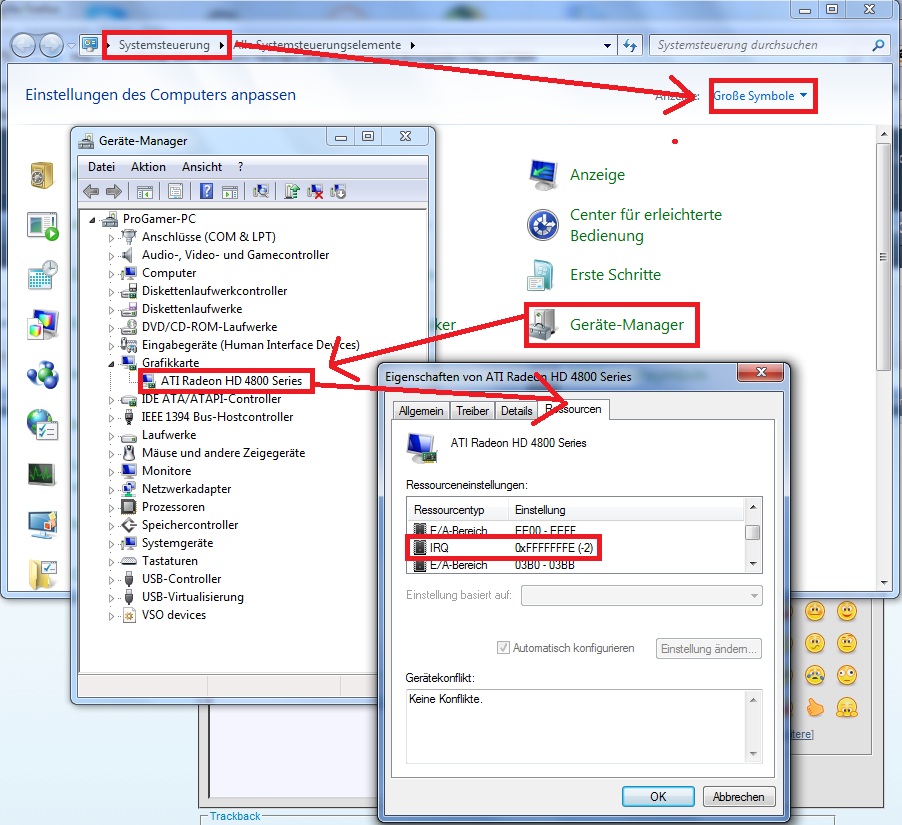Open the Anzeige control panel icon
The image size is (902, 825).
(x=543, y=174)
